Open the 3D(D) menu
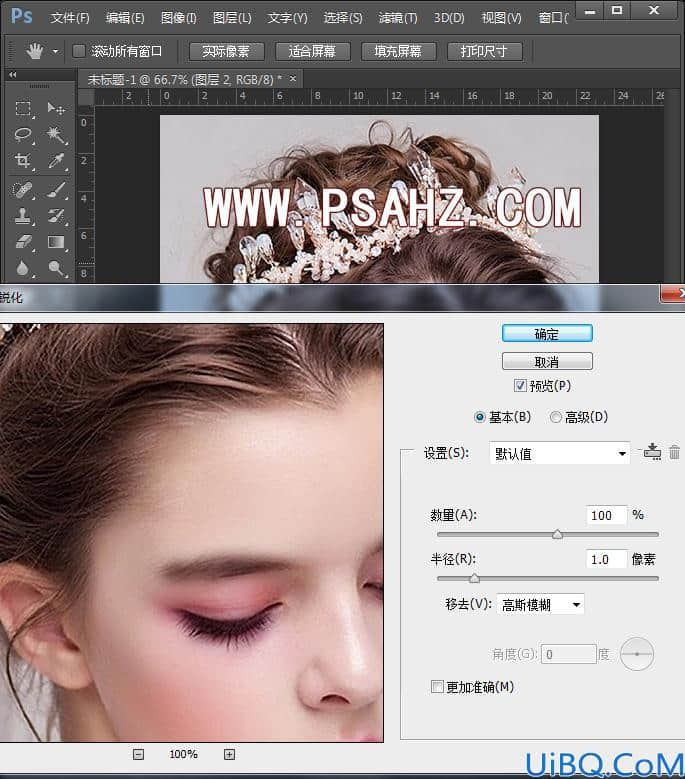This screenshot has width=685, height=779. coord(449,18)
